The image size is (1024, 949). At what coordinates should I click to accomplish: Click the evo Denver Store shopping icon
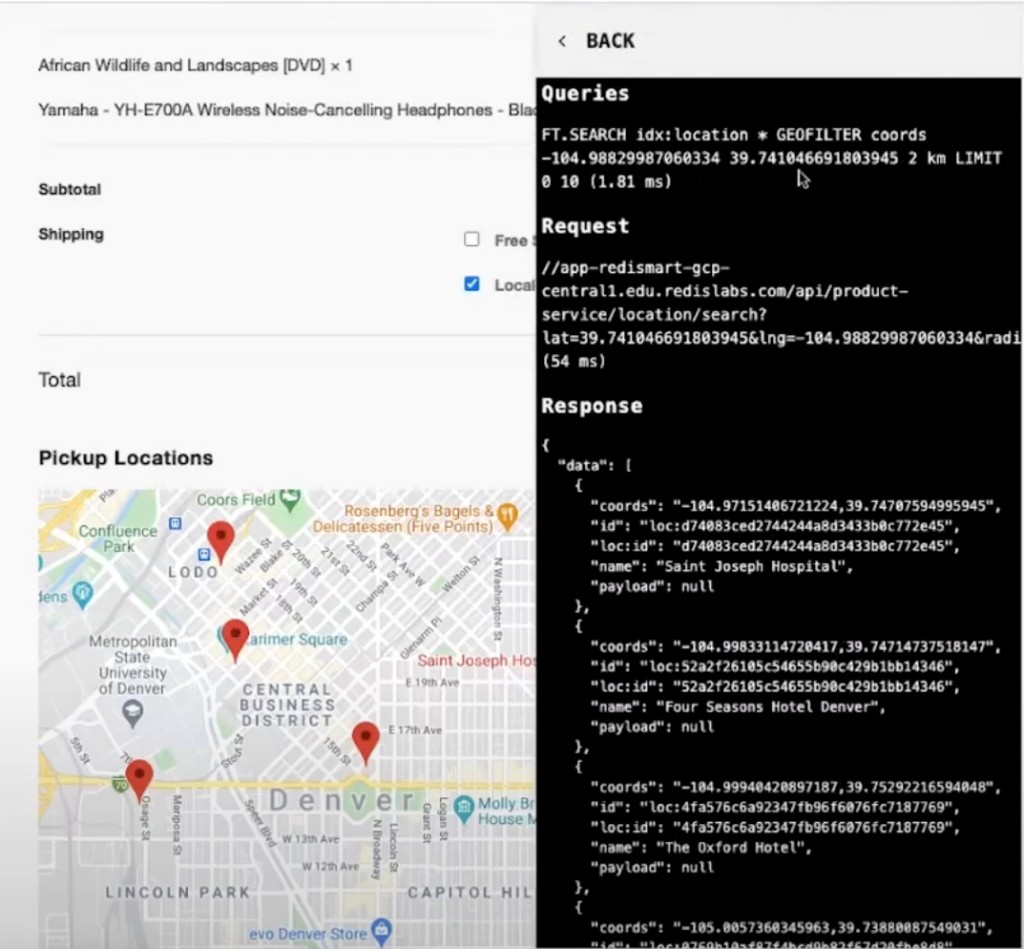coord(380,931)
